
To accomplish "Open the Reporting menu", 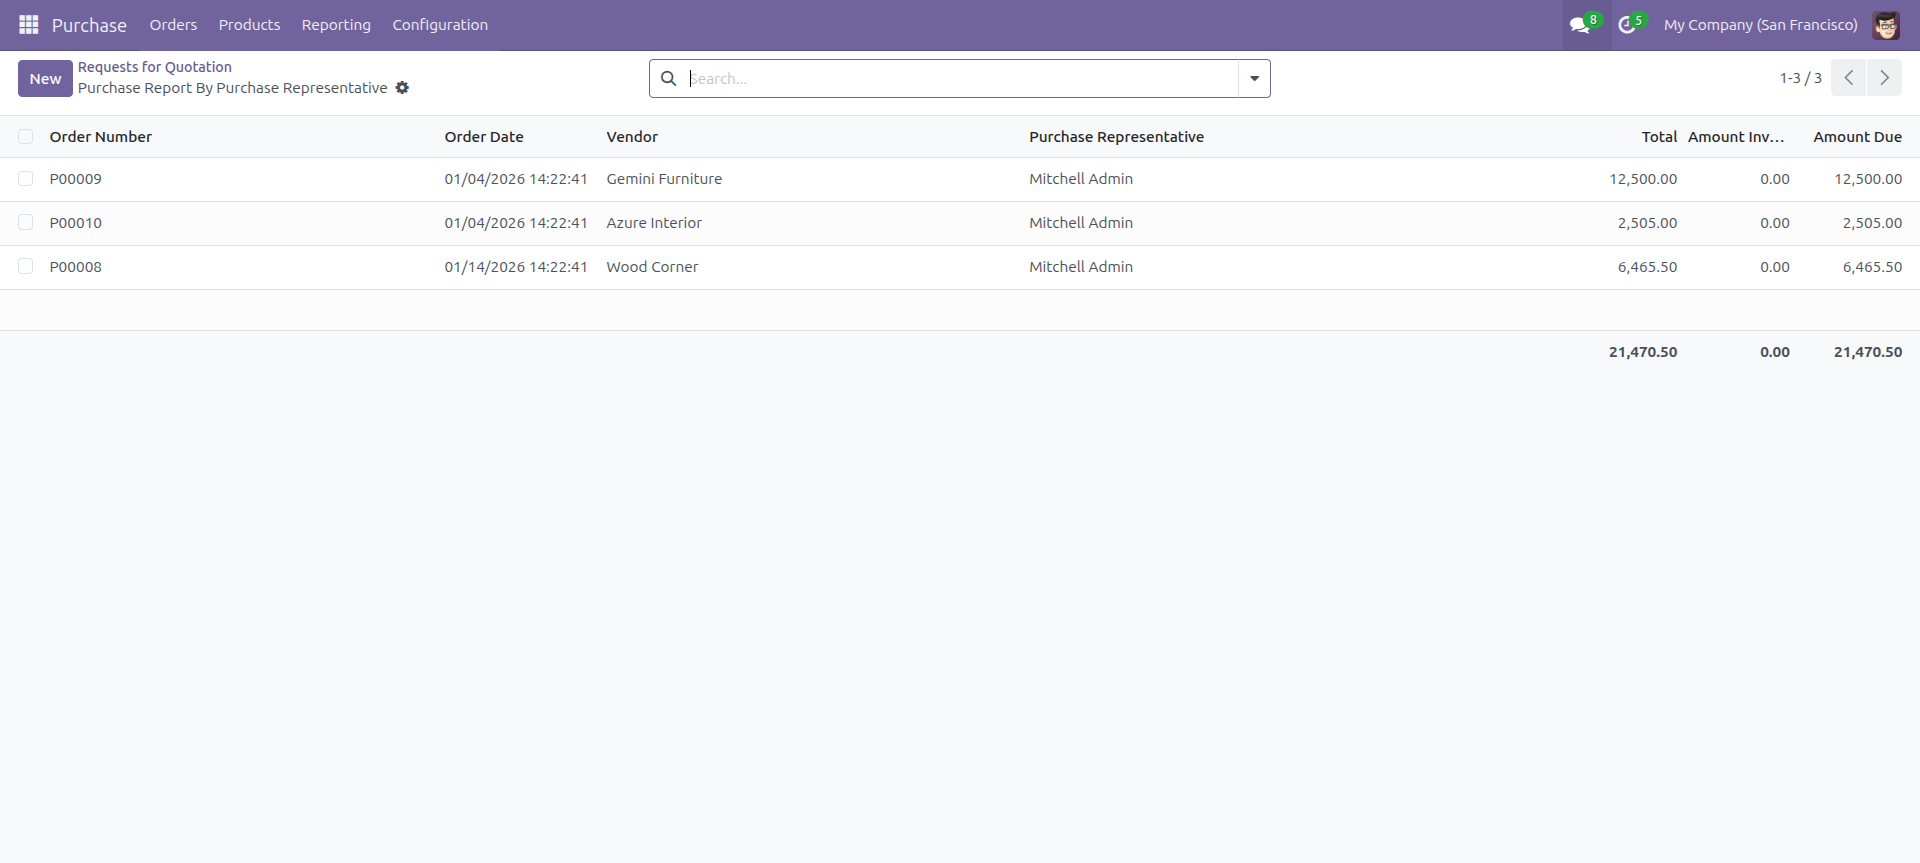I will [x=336, y=25].
